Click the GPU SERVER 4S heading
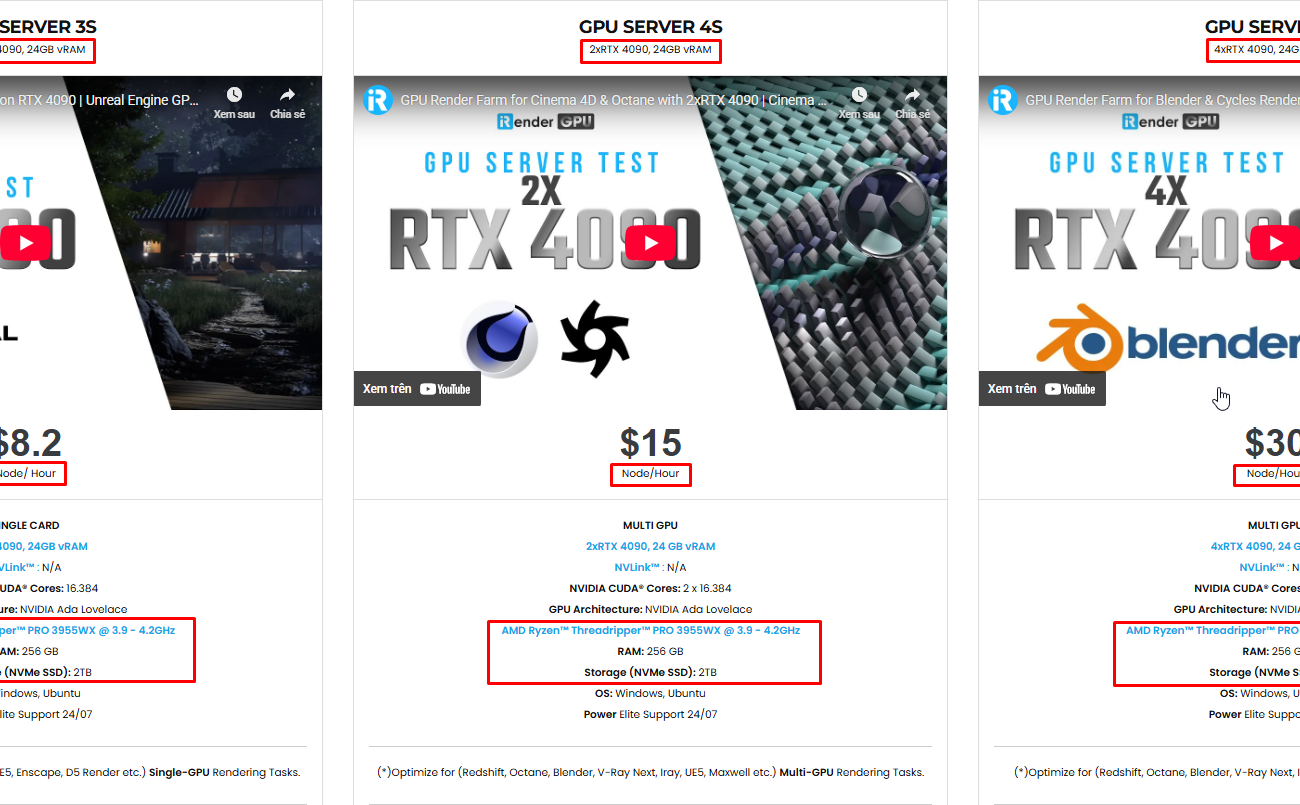Image resolution: width=1300 pixels, height=805 pixels. coord(650,27)
